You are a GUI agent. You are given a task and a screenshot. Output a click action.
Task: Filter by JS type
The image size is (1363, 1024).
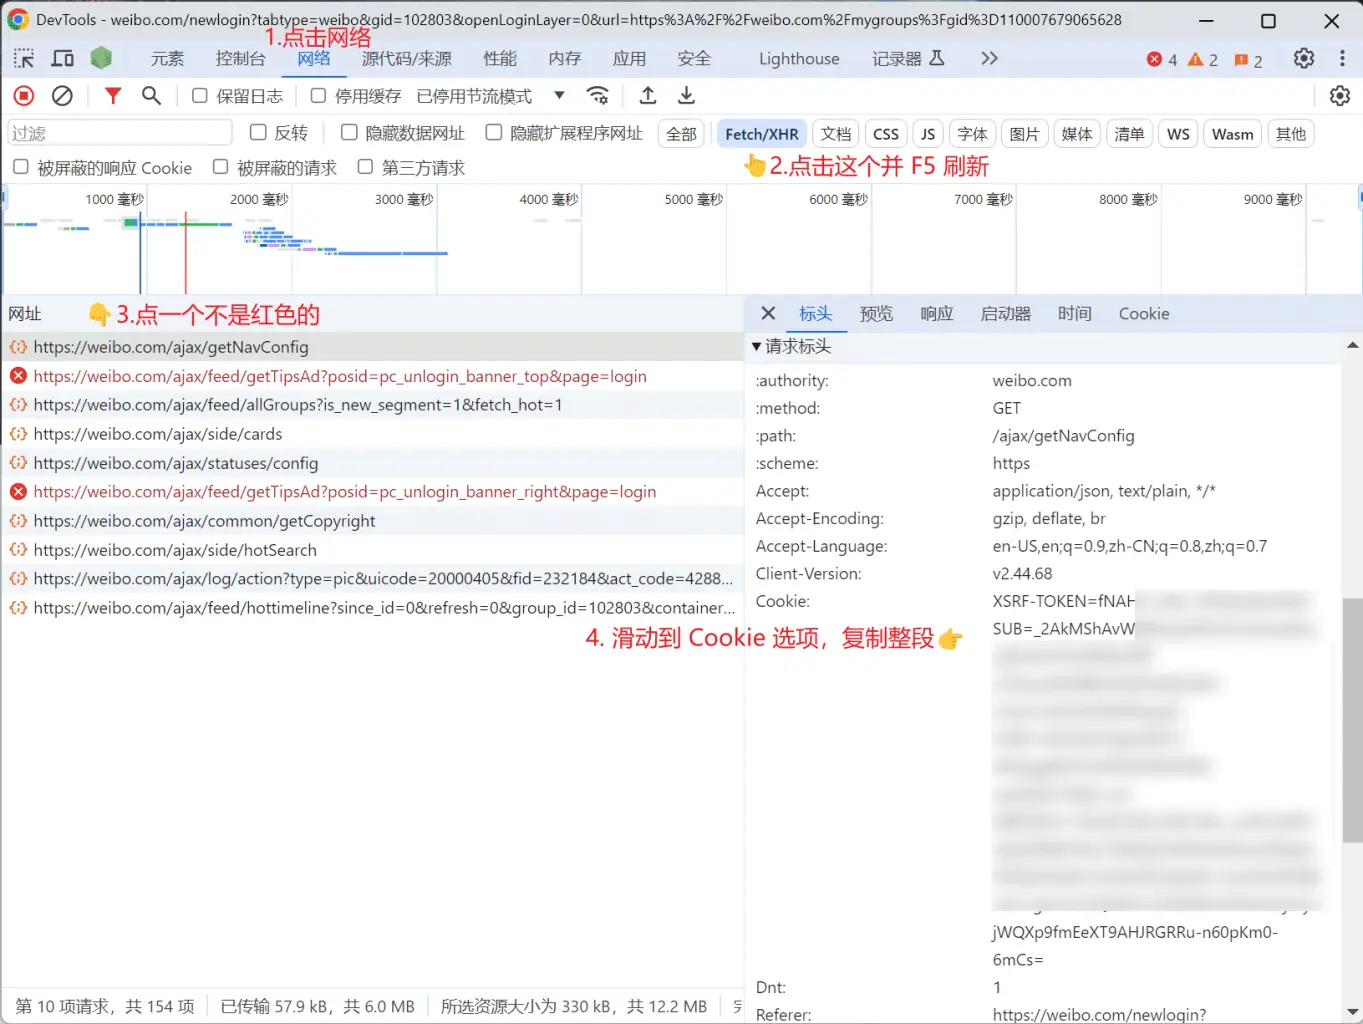(928, 134)
